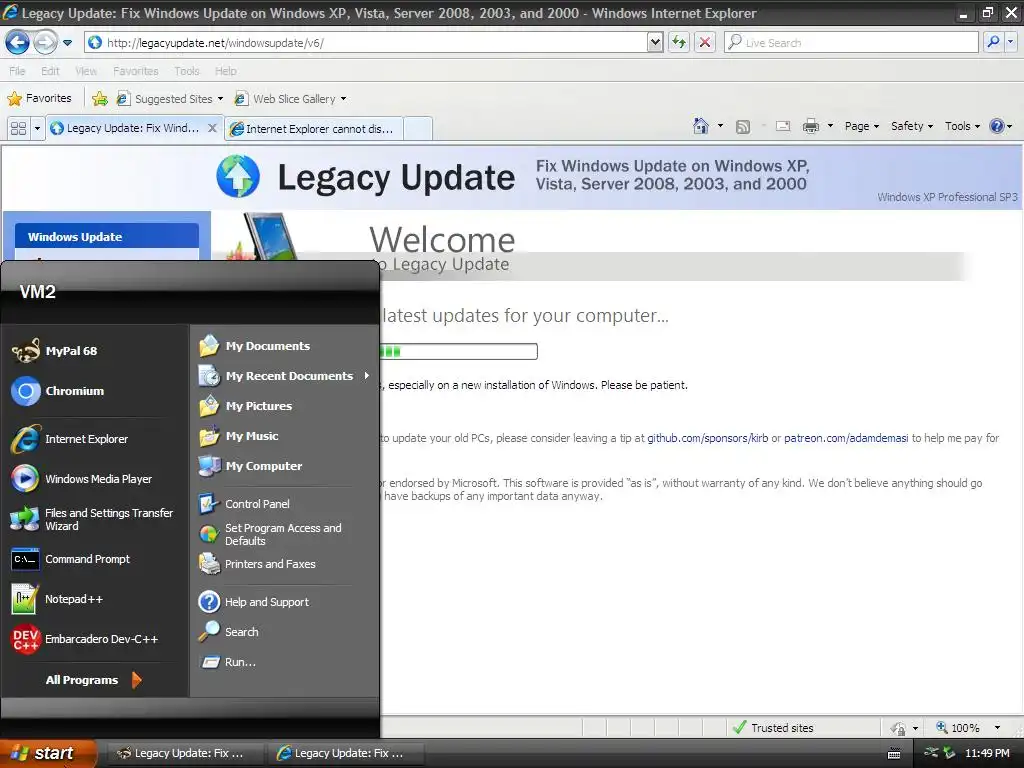The height and width of the screenshot is (768, 1024).
Task: Click the Favorites button
Action: click(x=39, y=99)
